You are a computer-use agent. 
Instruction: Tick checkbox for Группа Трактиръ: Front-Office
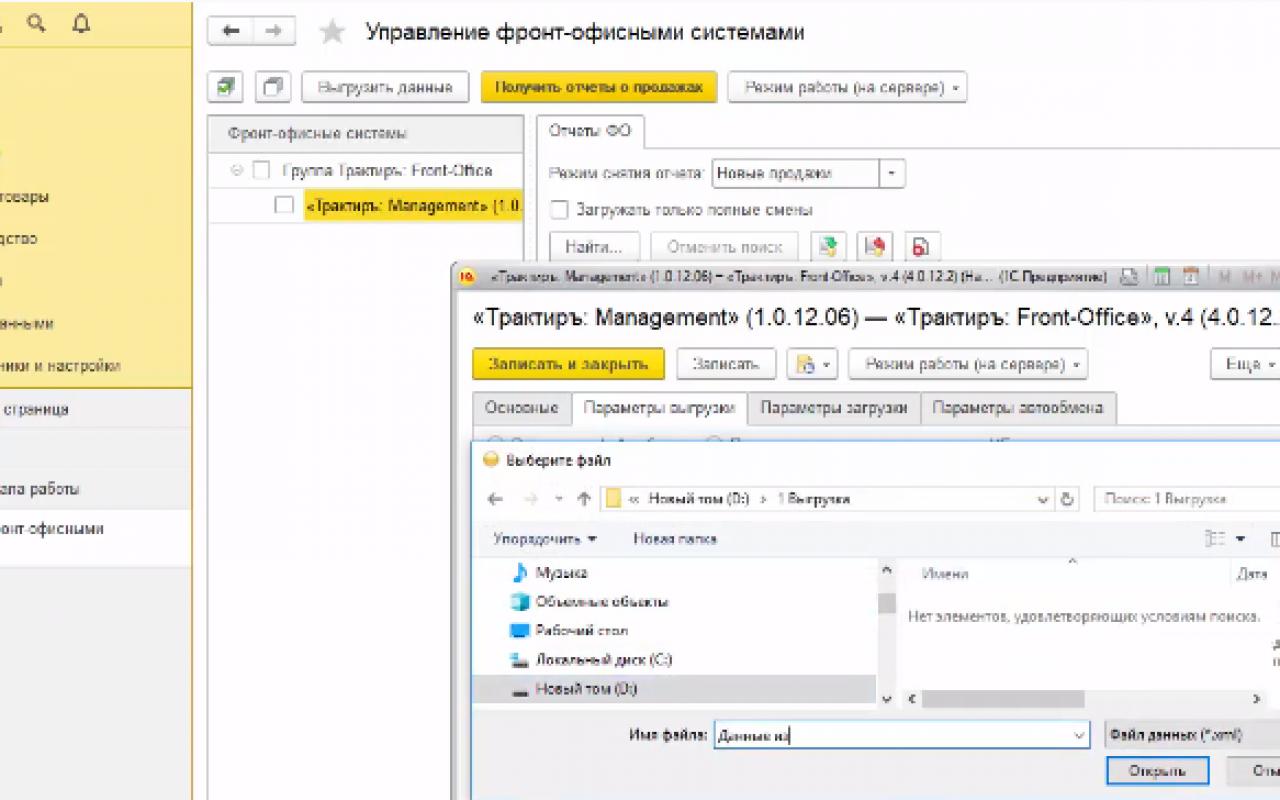(261, 171)
